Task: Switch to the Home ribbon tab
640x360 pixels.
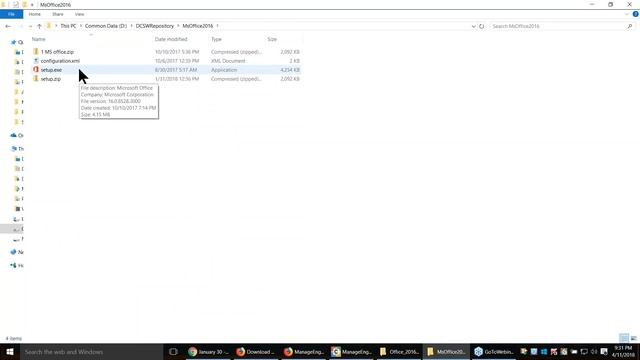Action: 35,14
